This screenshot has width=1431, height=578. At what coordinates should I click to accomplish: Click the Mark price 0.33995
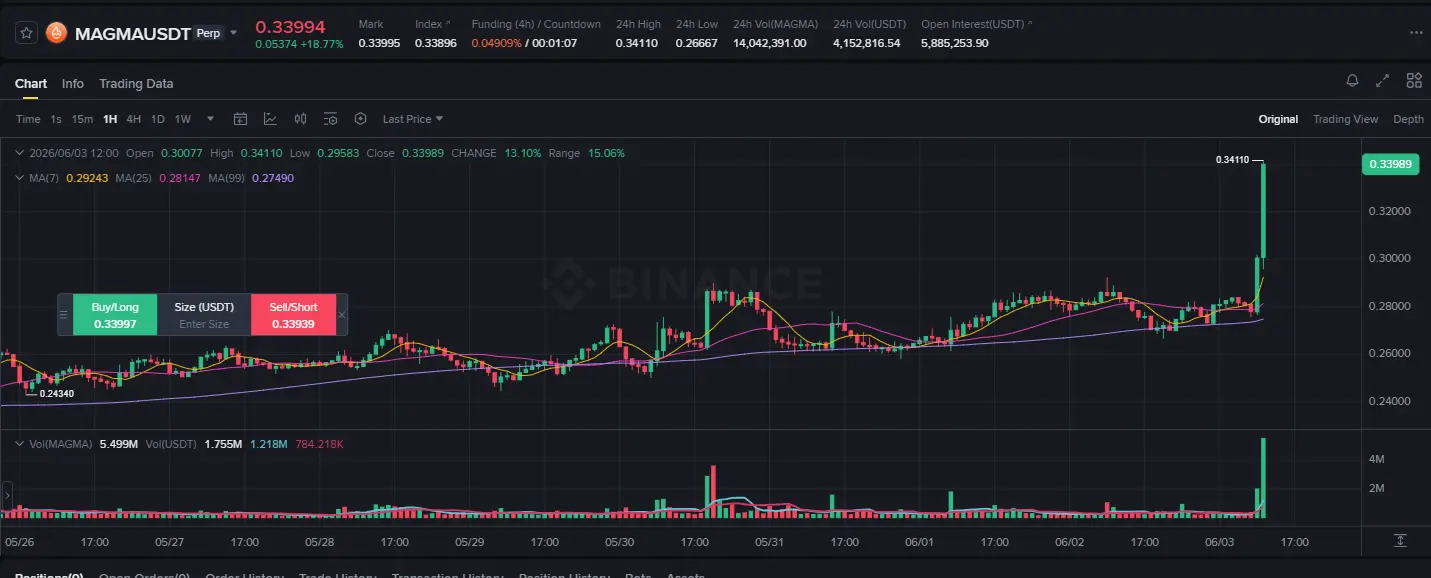click(378, 43)
